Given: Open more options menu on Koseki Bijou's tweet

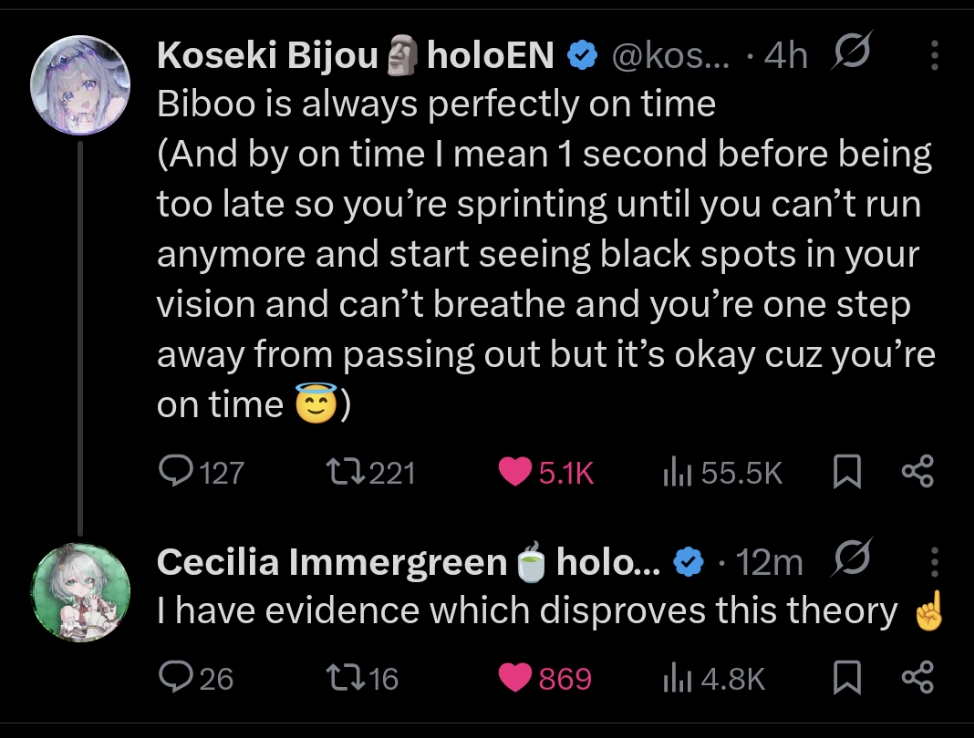Looking at the screenshot, I should [x=934, y=55].
